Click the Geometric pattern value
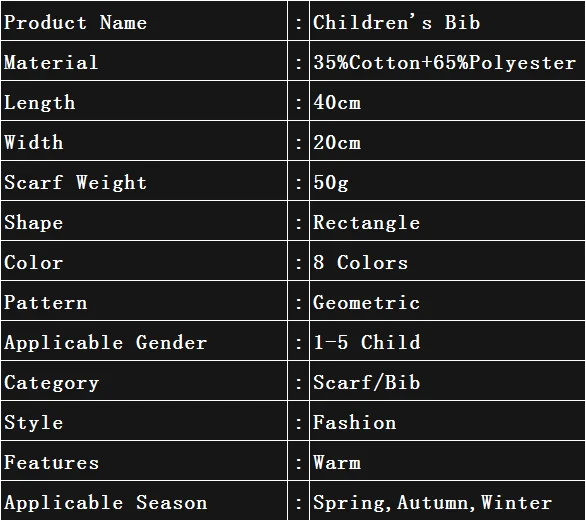The width and height of the screenshot is (586, 522). click(x=366, y=302)
